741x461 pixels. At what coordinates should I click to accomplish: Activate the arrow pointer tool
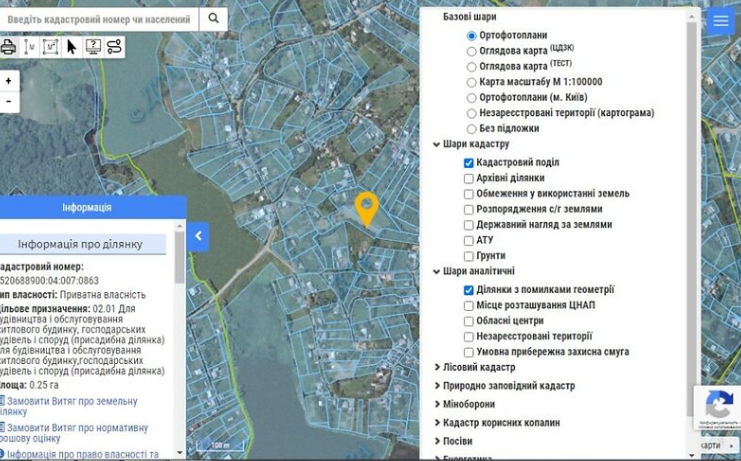pos(72,47)
